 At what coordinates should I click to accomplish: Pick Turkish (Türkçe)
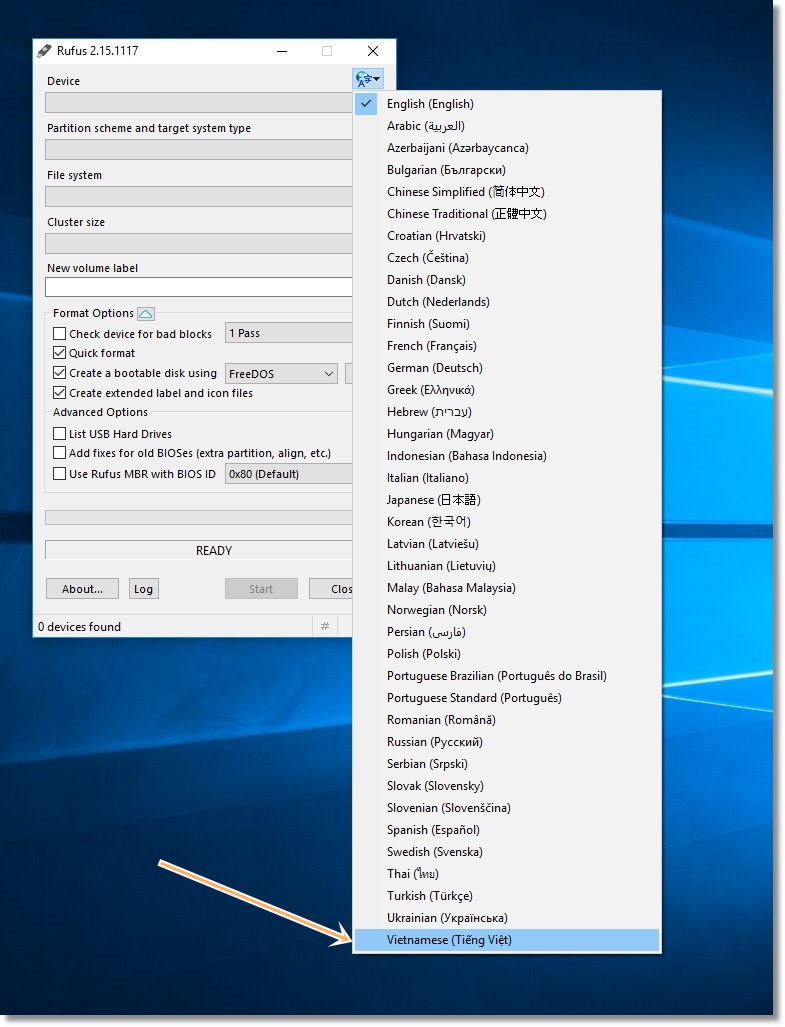507,896
